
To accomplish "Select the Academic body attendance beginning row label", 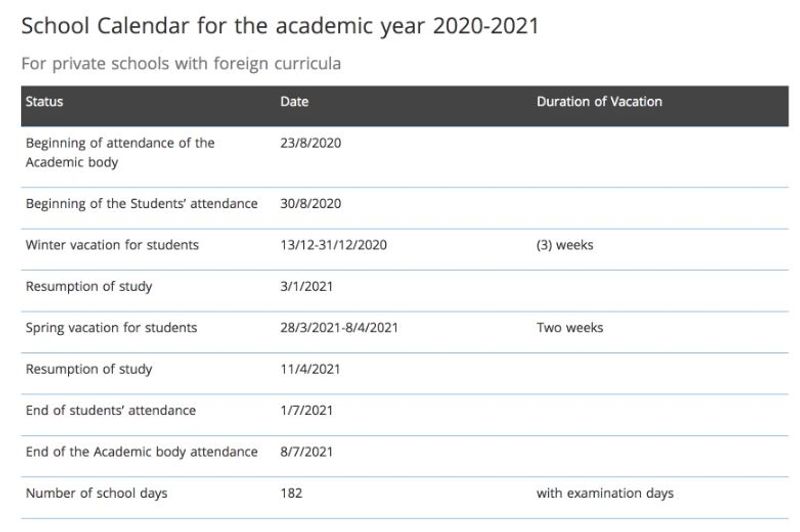I will point(119,152).
